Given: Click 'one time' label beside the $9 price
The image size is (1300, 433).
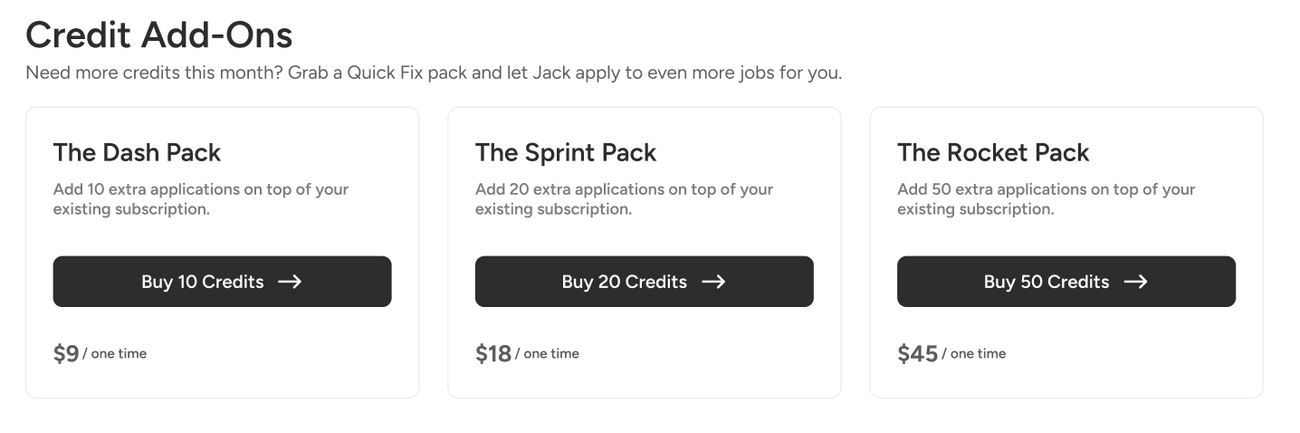Looking at the screenshot, I should [x=119, y=354].
